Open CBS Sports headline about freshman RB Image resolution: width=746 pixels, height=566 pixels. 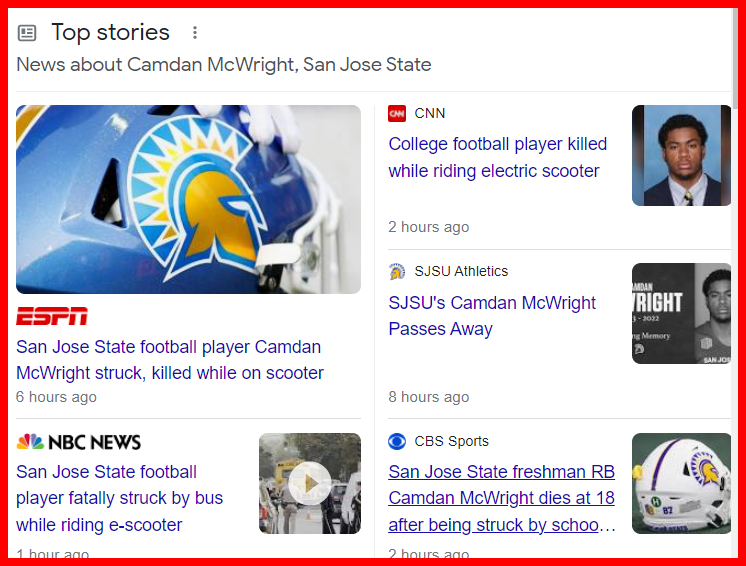tap(501, 498)
